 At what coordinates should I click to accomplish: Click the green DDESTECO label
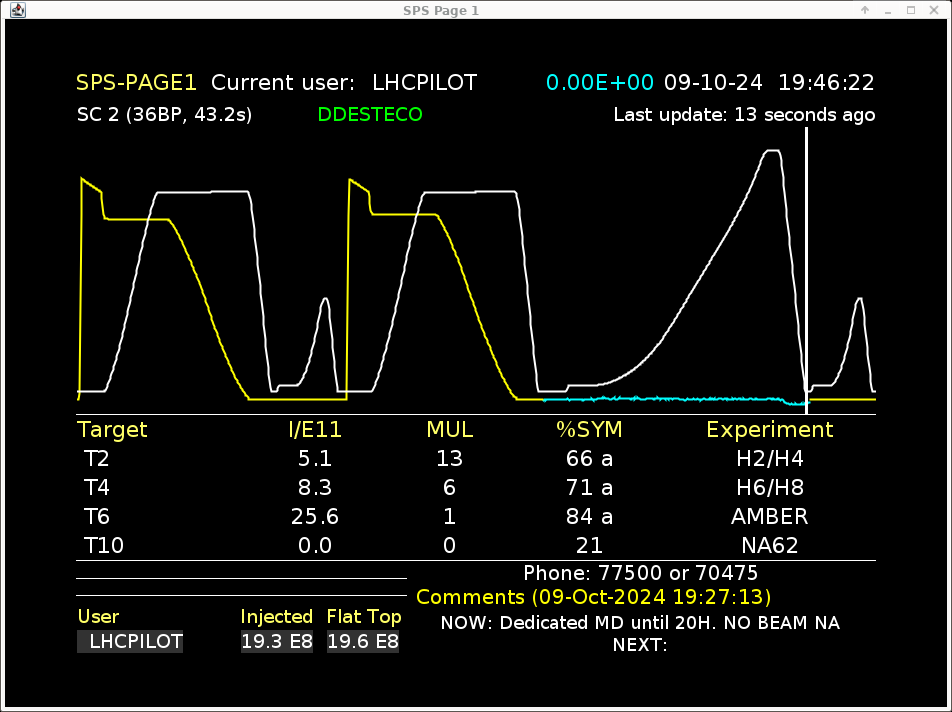(370, 115)
